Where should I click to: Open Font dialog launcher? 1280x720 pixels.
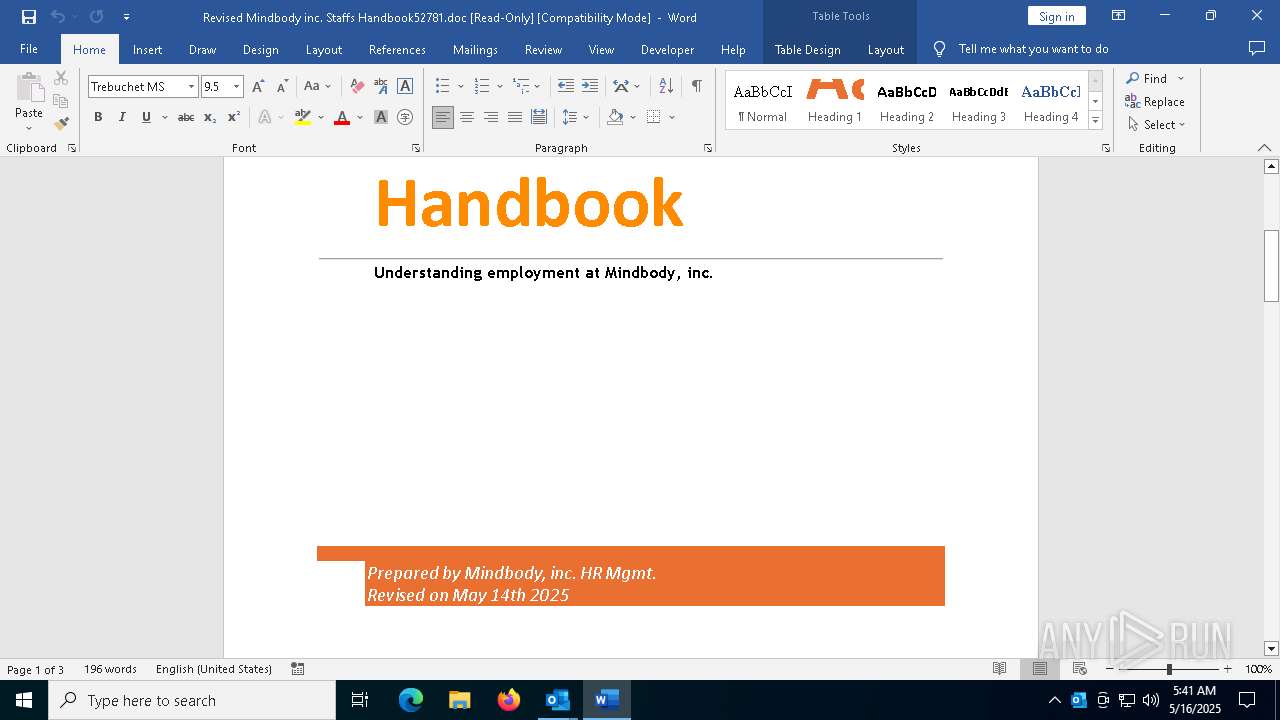coord(416,148)
